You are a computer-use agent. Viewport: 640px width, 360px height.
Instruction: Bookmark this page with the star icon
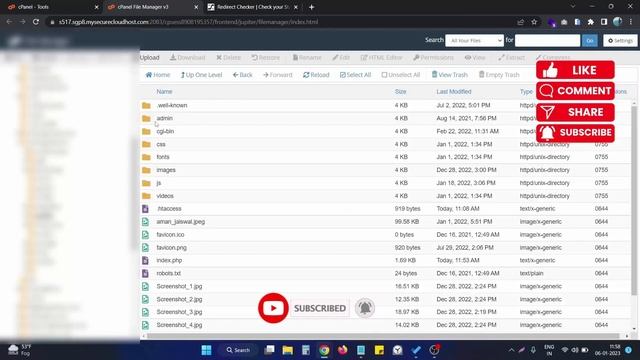coord(534,22)
